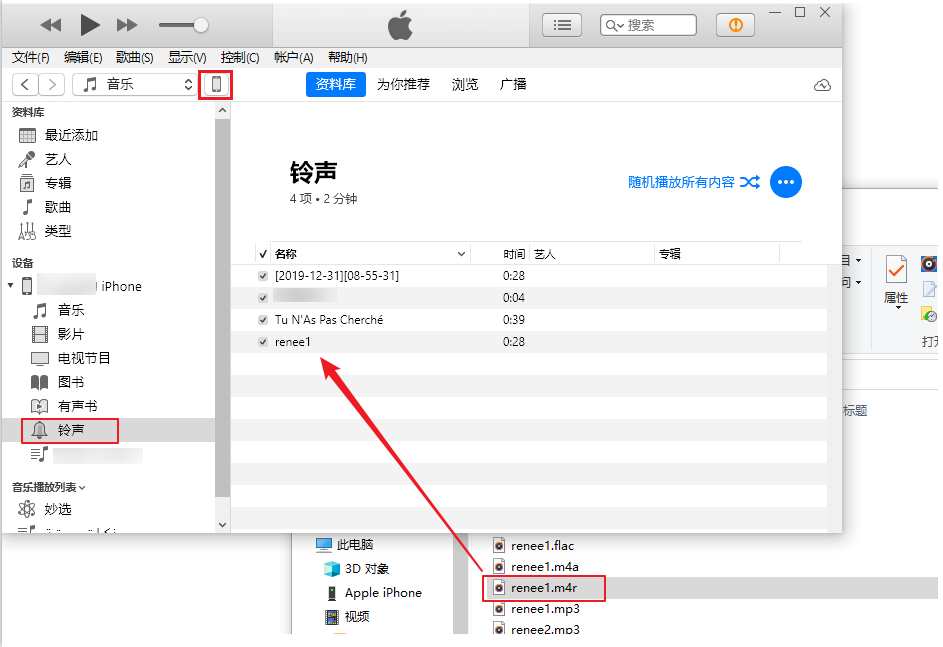Uncheck the renee1 ringtone checkbox
This screenshot has width=943, height=647.
pyautogui.click(x=263, y=342)
